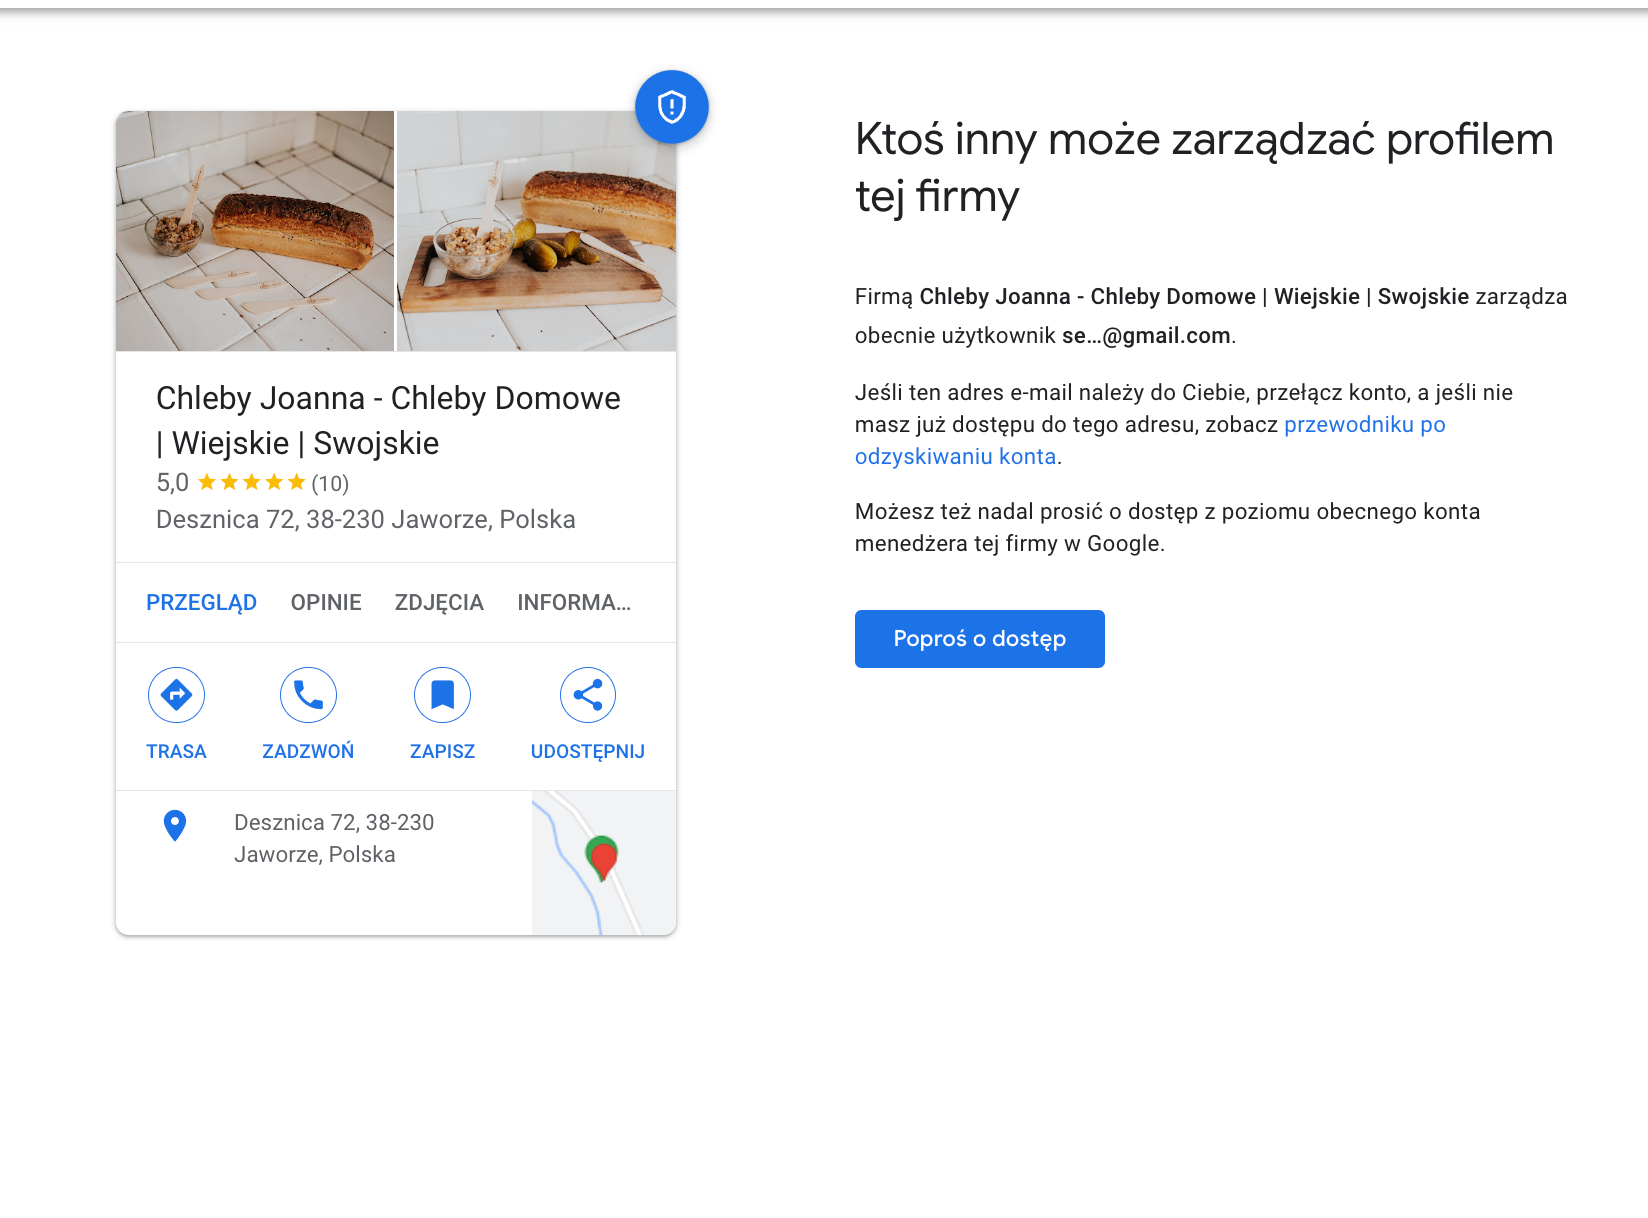Screen dimensions: 1648x1218
Task: Click the Desznica 72 address text
Action: tap(365, 519)
